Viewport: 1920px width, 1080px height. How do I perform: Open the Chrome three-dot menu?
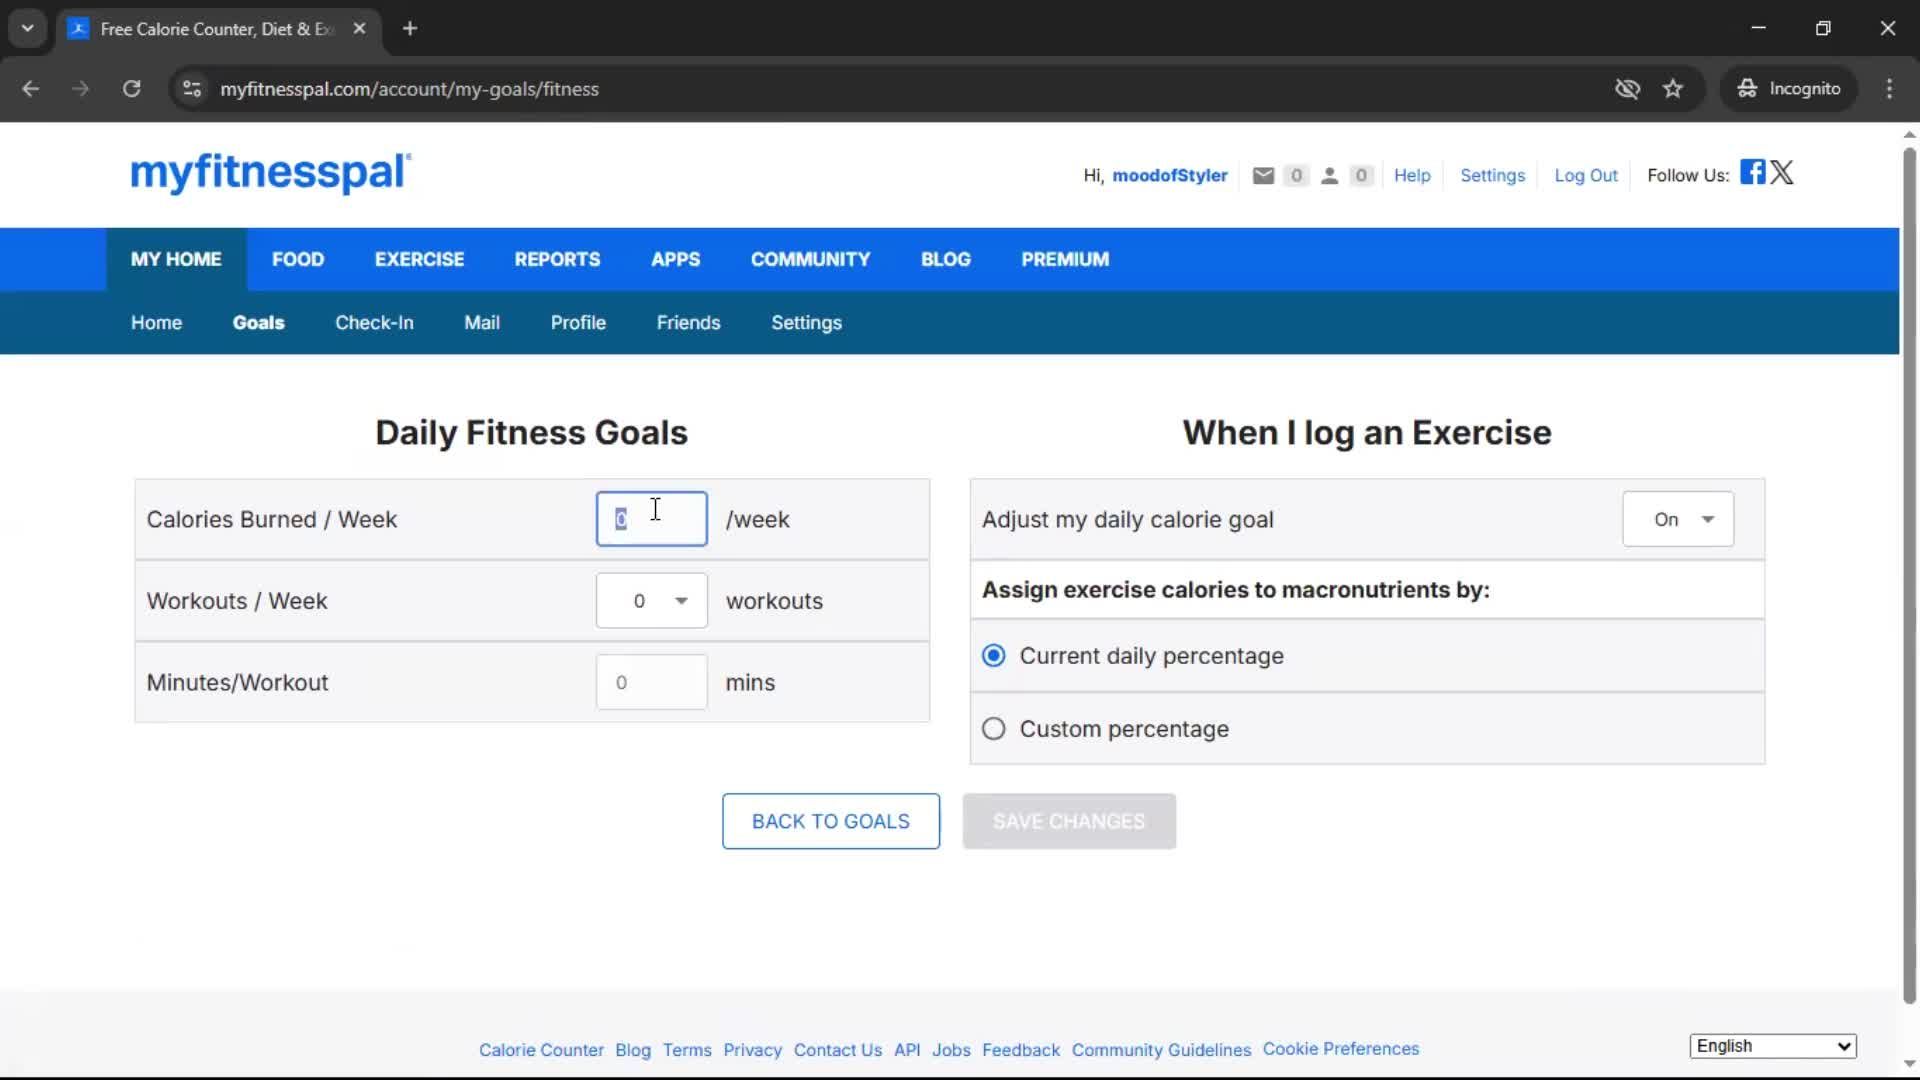(x=1889, y=89)
